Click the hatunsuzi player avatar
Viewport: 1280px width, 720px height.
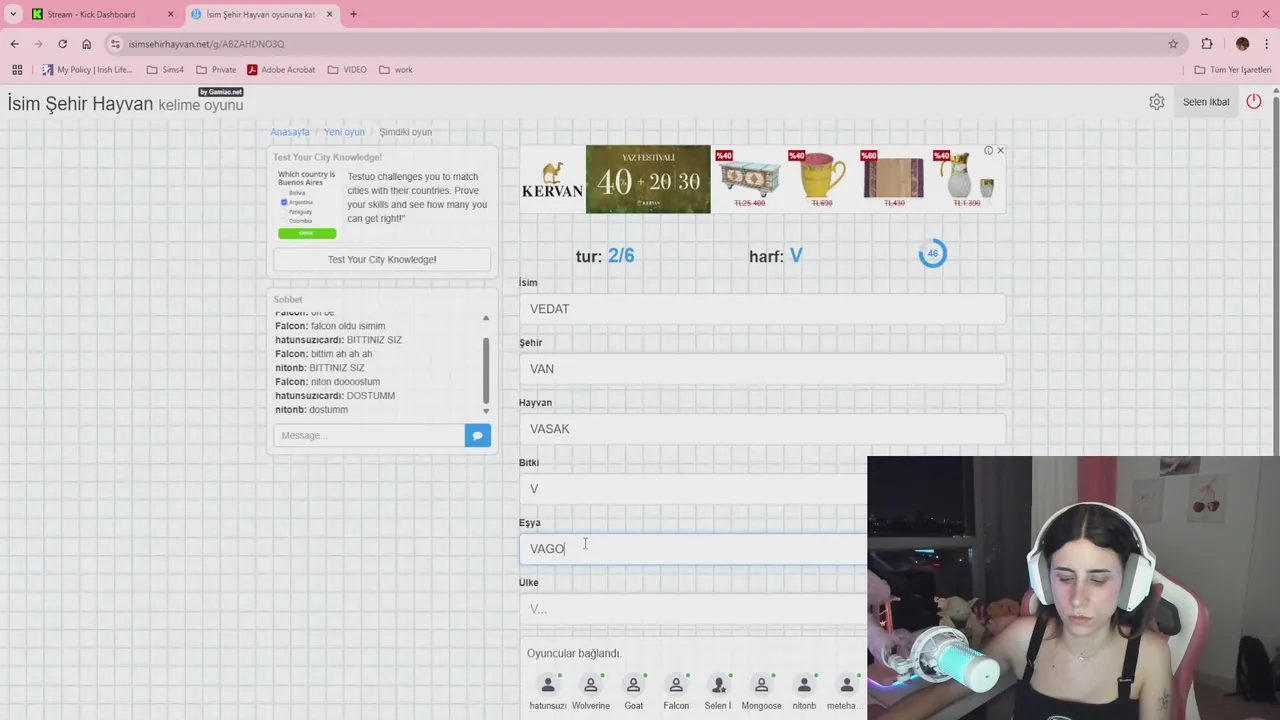(548, 685)
